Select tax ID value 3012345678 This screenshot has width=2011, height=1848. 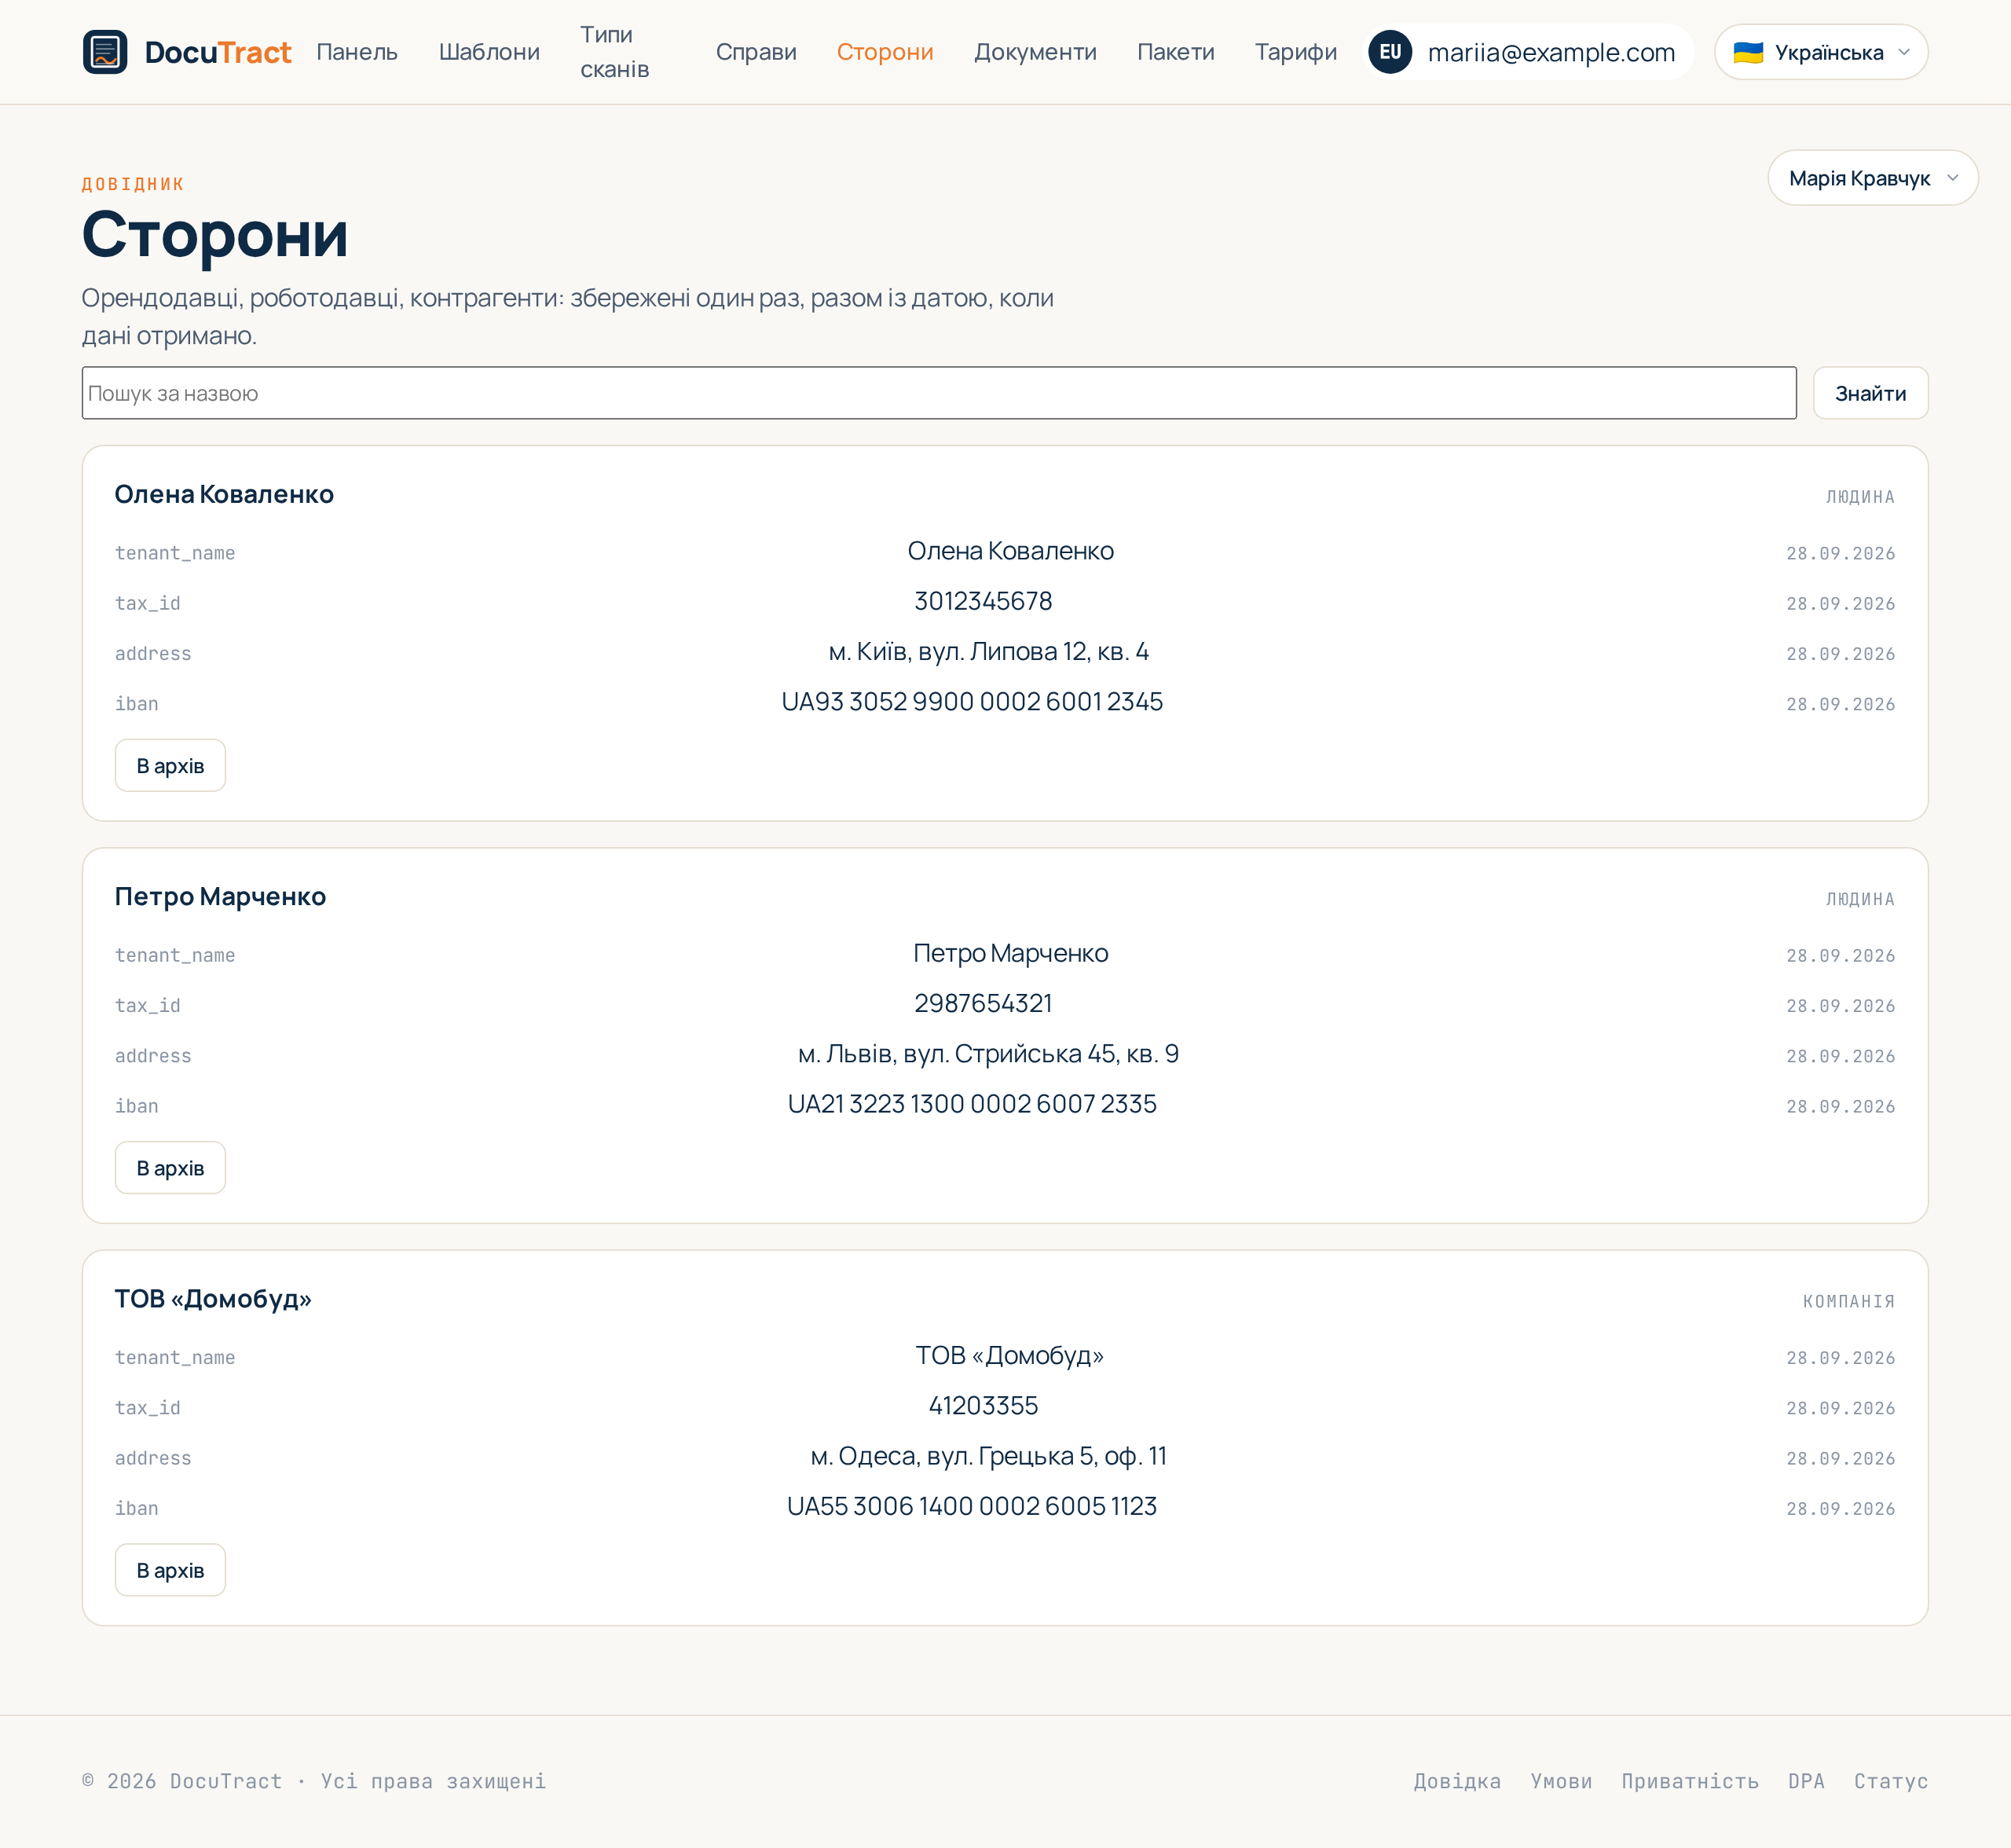983,601
